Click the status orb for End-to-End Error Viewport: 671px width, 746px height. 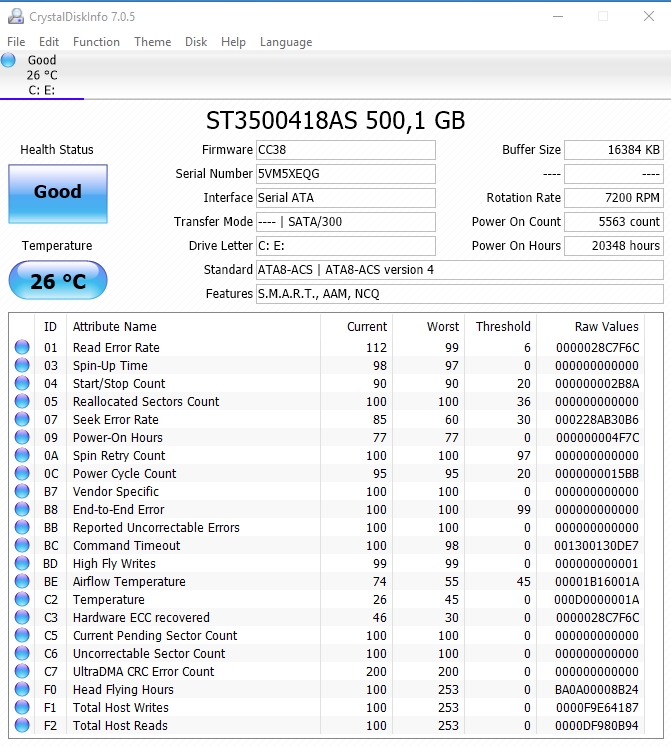click(22, 510)
